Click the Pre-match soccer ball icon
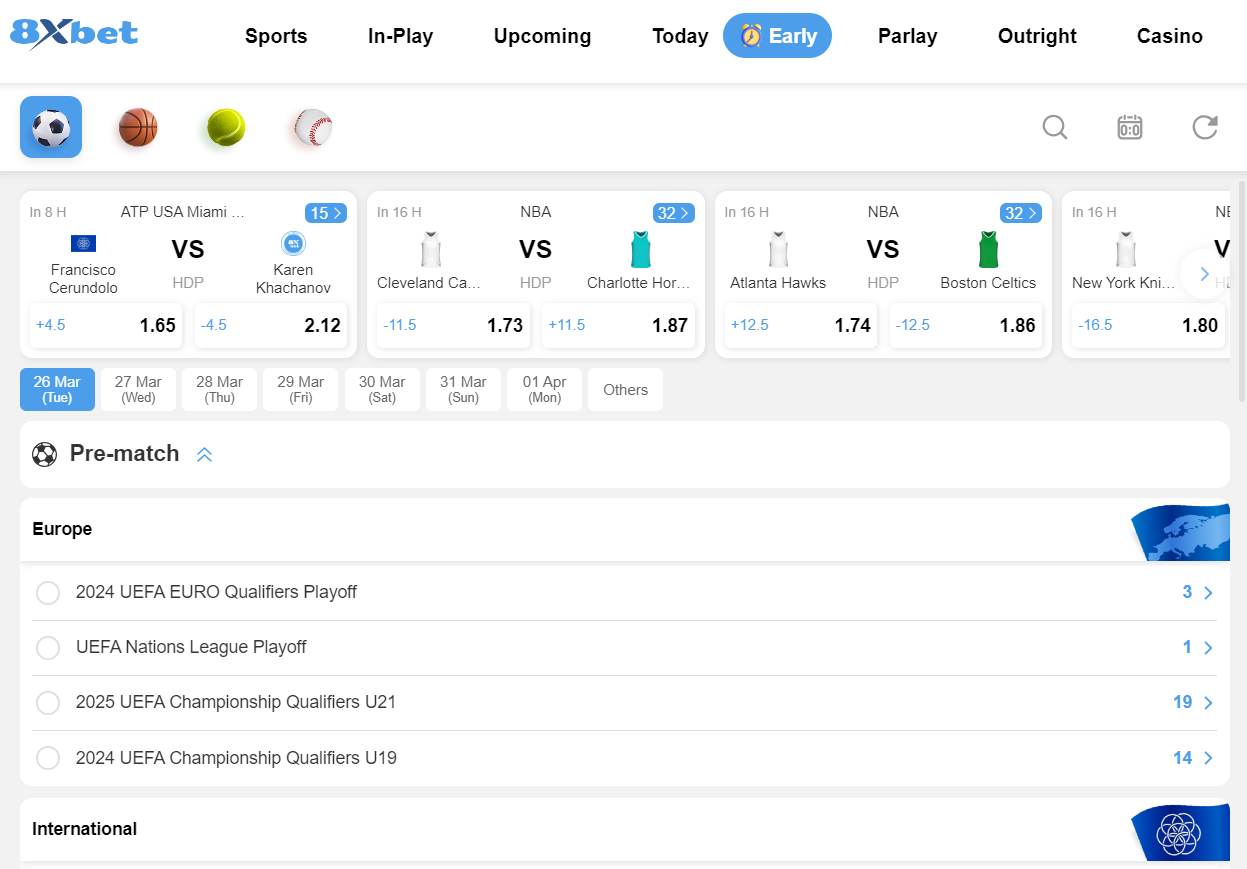Image resolution: width=1247 pixels, height=869 pixels. (45, 454)
